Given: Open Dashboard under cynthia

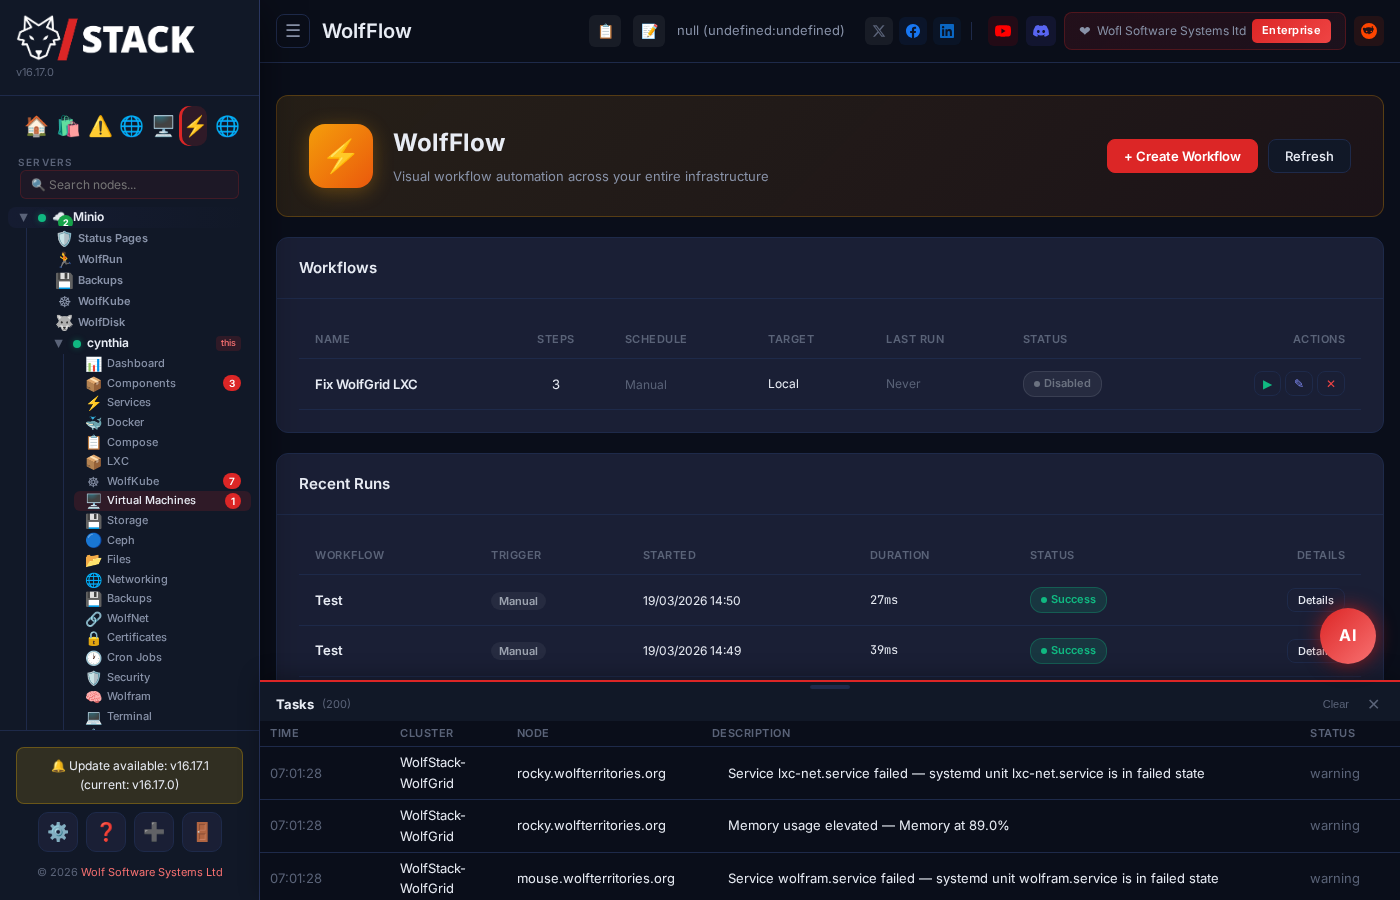Looking at the screenshot, I should pos(136,364).
